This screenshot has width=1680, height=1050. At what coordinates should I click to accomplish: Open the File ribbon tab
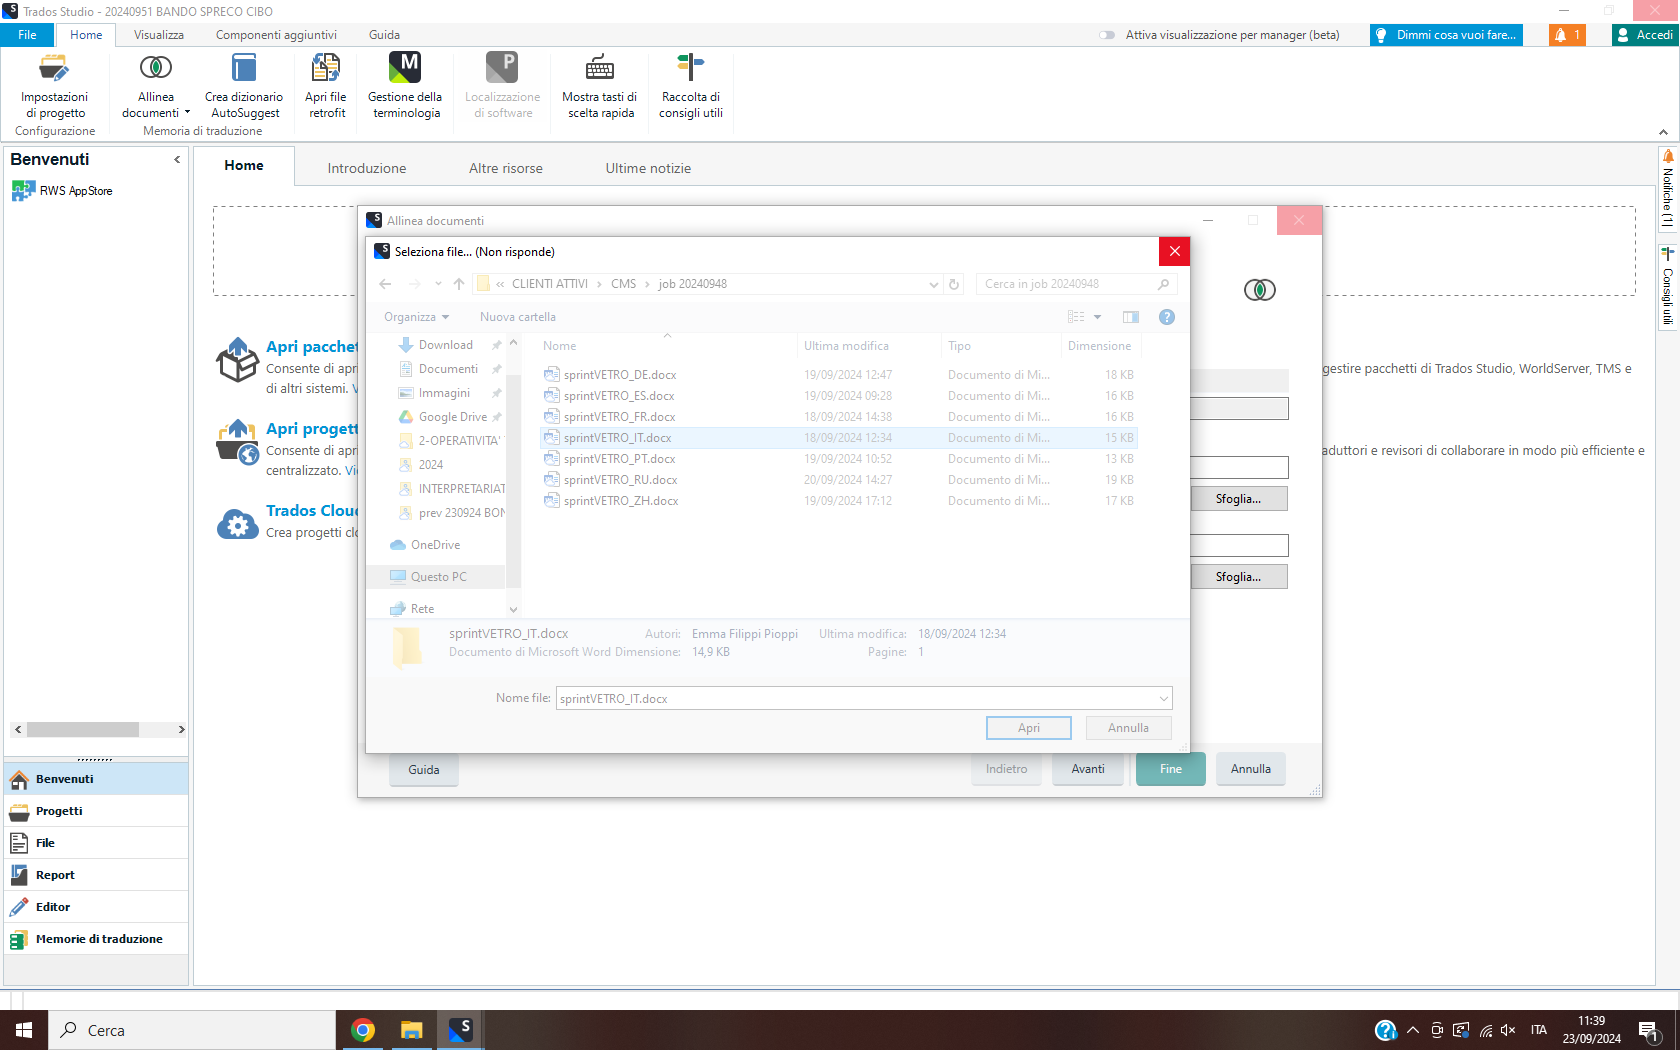pos(27,35)
